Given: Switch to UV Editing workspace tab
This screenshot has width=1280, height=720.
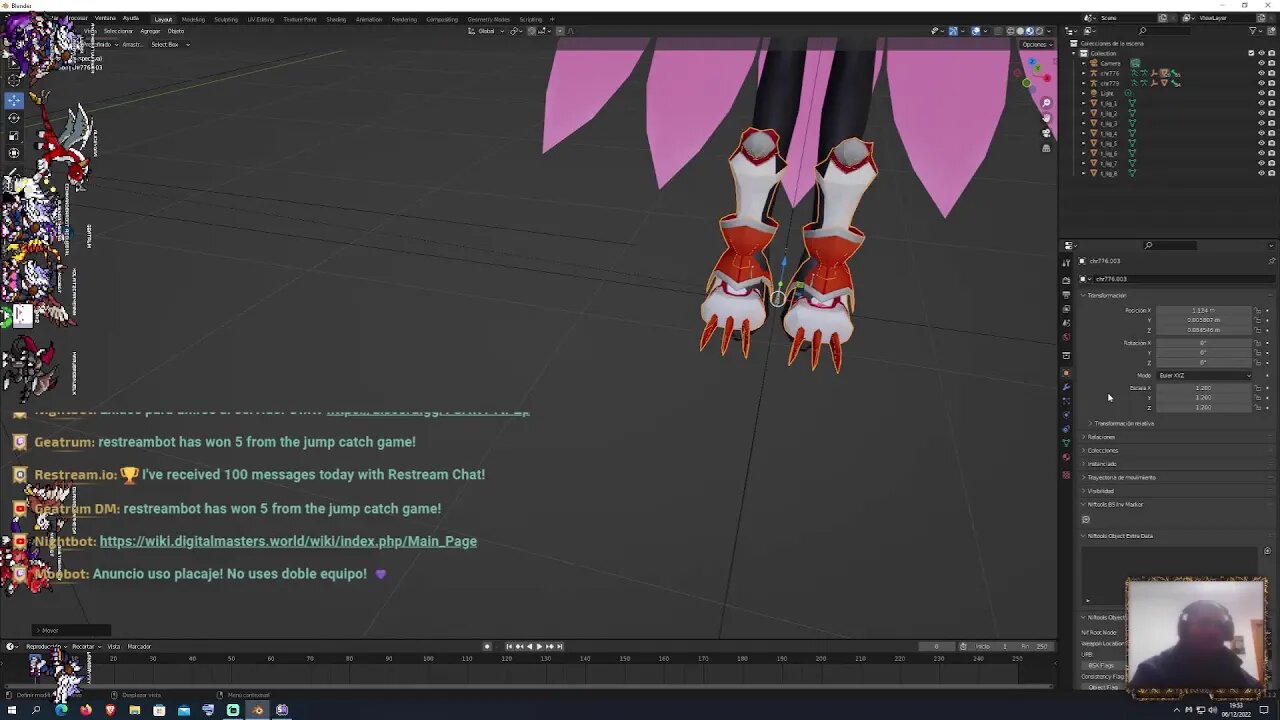Looking at the screenshot, I should coord(260,19).
